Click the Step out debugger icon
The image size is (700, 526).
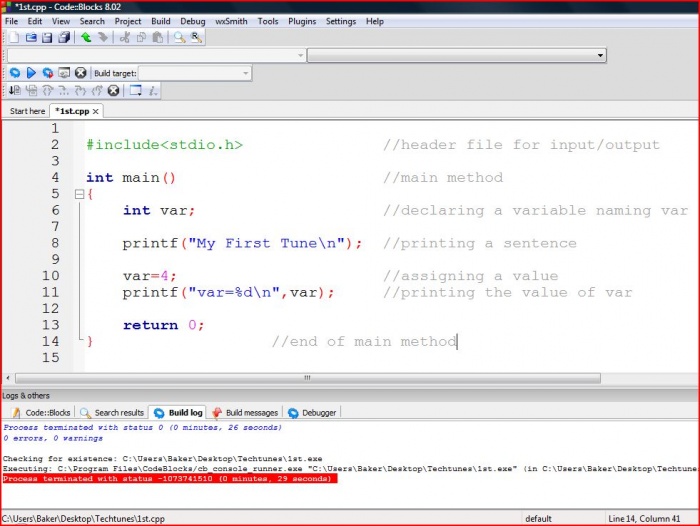[x=97, y=91]
